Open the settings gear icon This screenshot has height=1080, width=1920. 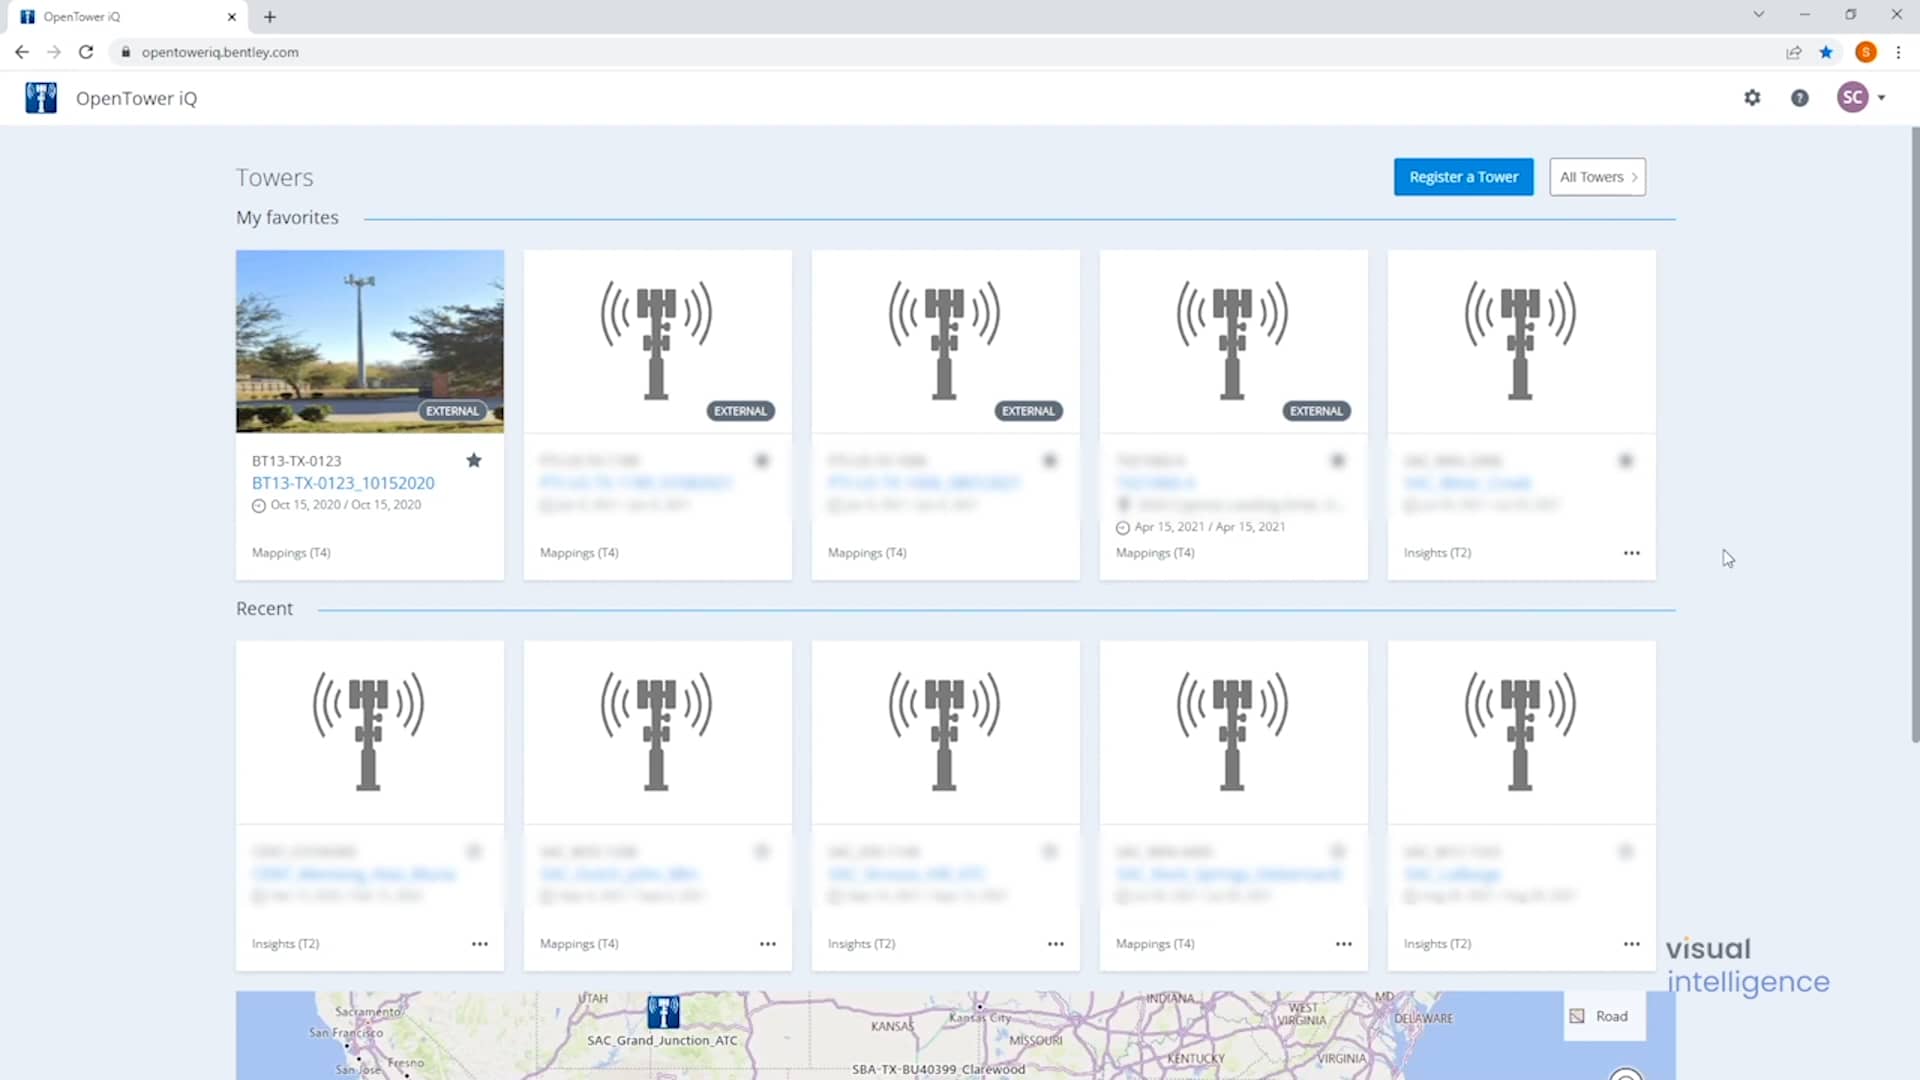[1753, 97]
